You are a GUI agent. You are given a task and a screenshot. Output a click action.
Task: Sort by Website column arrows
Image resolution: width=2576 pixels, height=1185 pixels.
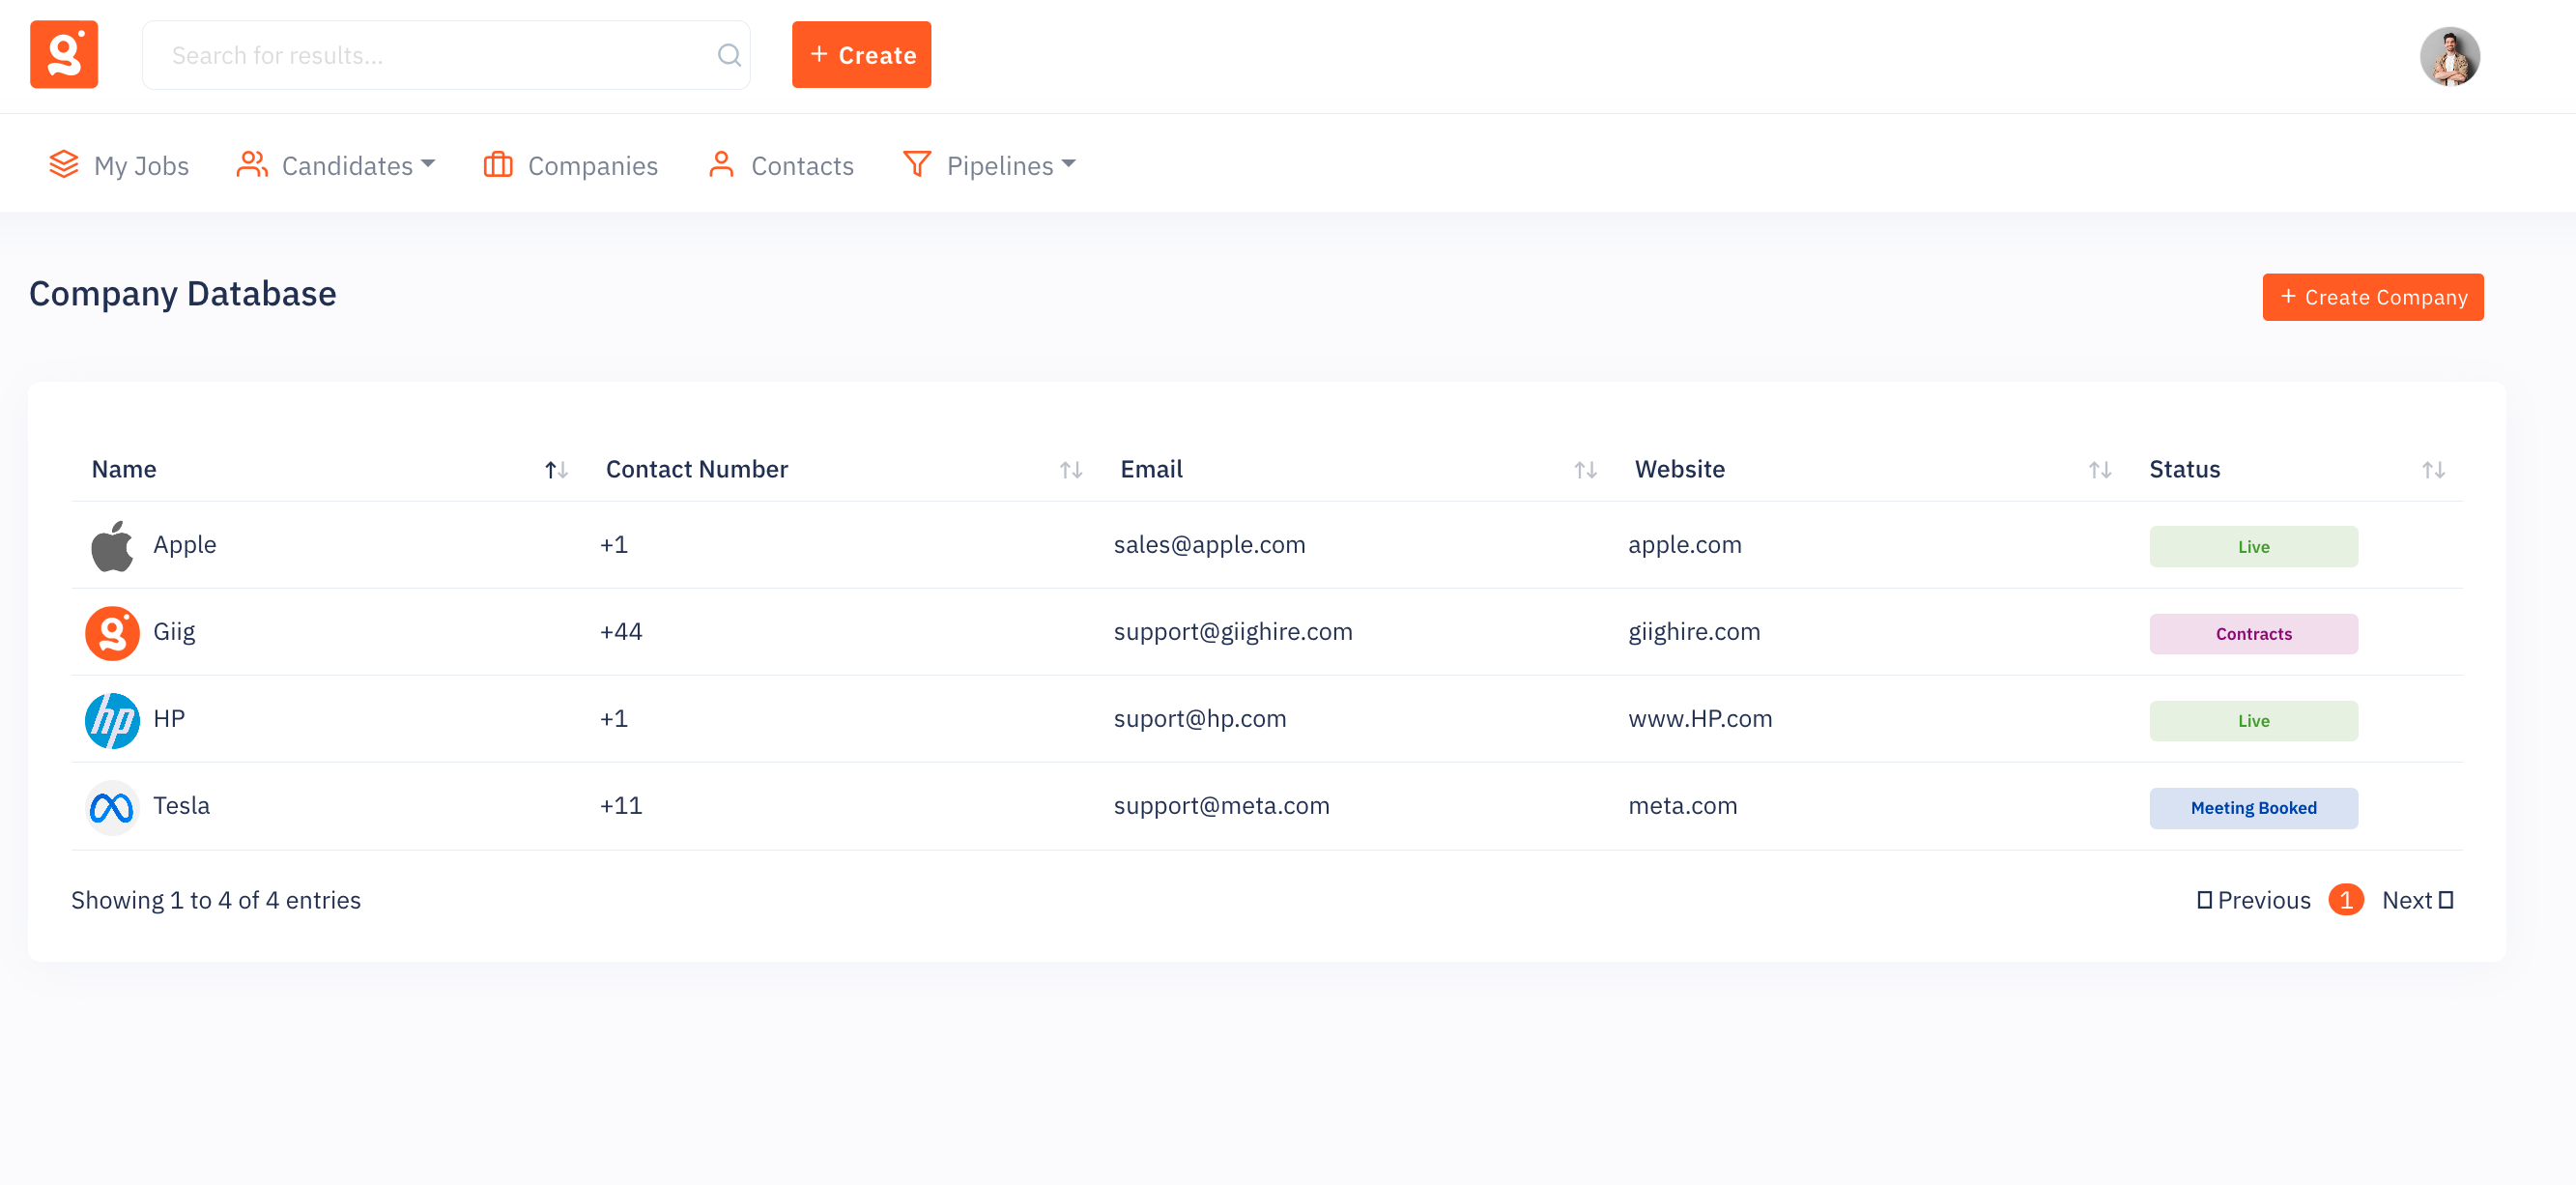click(x=2100, y=470)
